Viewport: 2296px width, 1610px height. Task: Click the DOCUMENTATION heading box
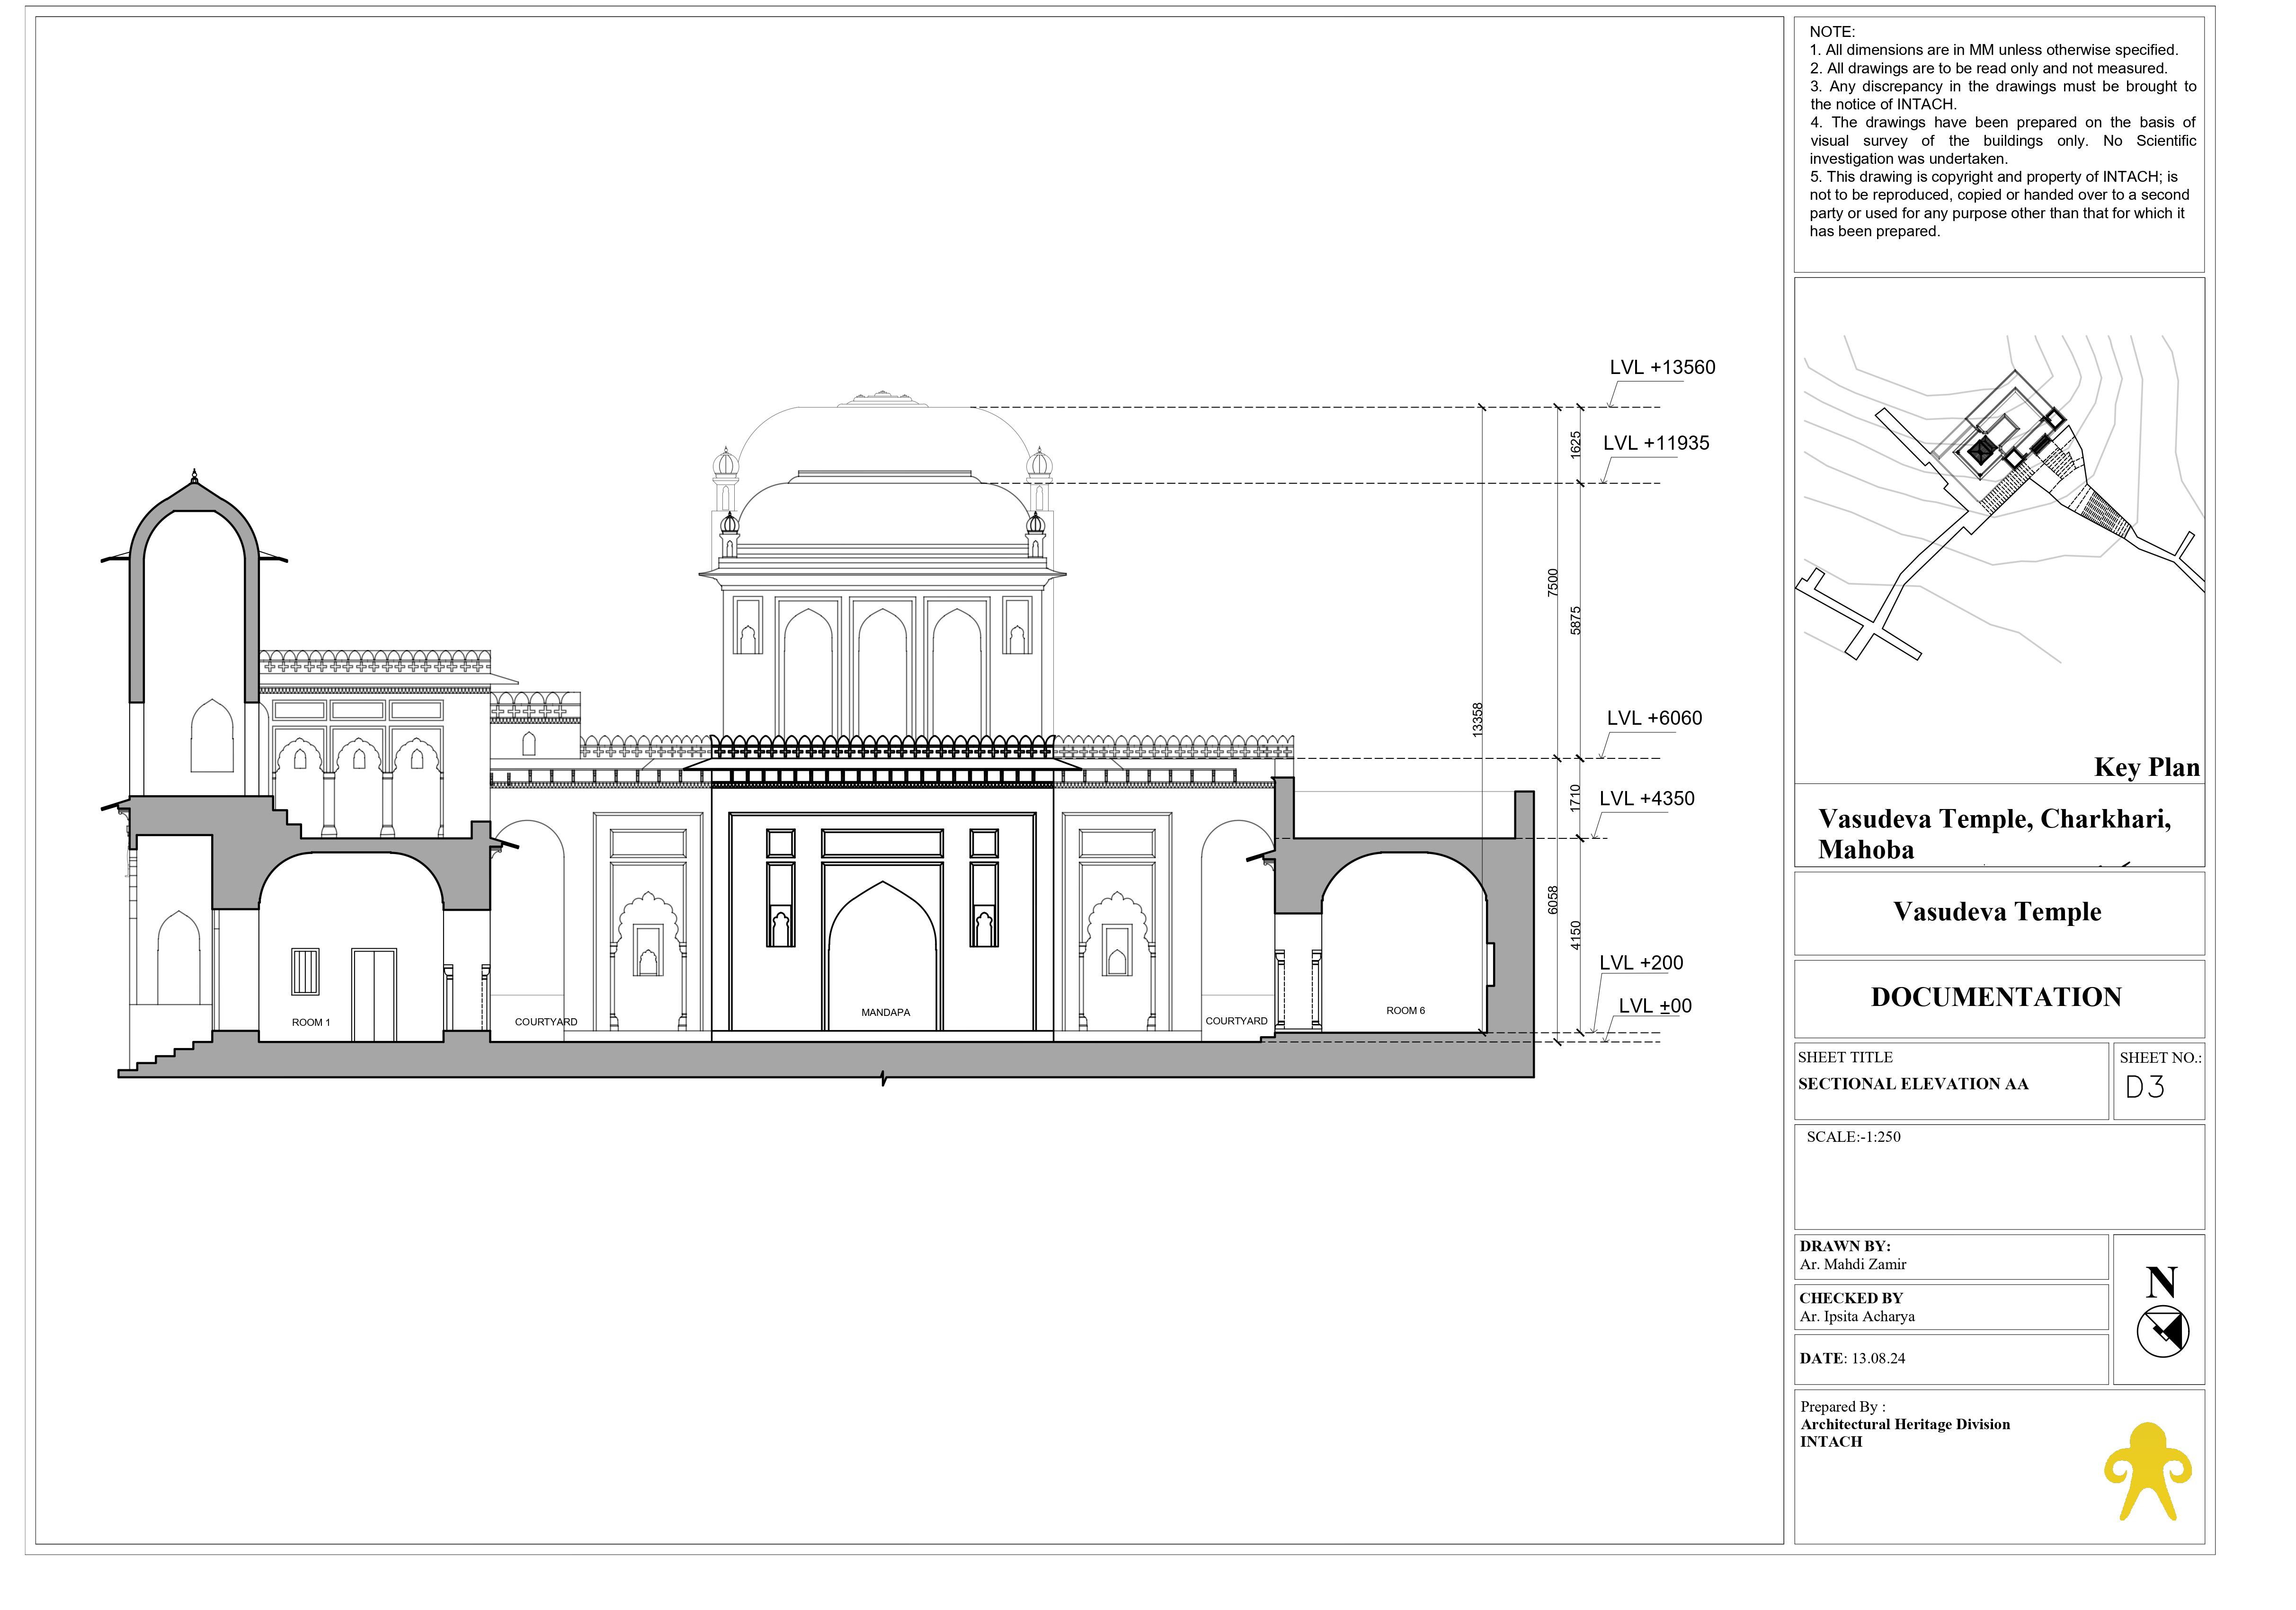(1996, 997)
